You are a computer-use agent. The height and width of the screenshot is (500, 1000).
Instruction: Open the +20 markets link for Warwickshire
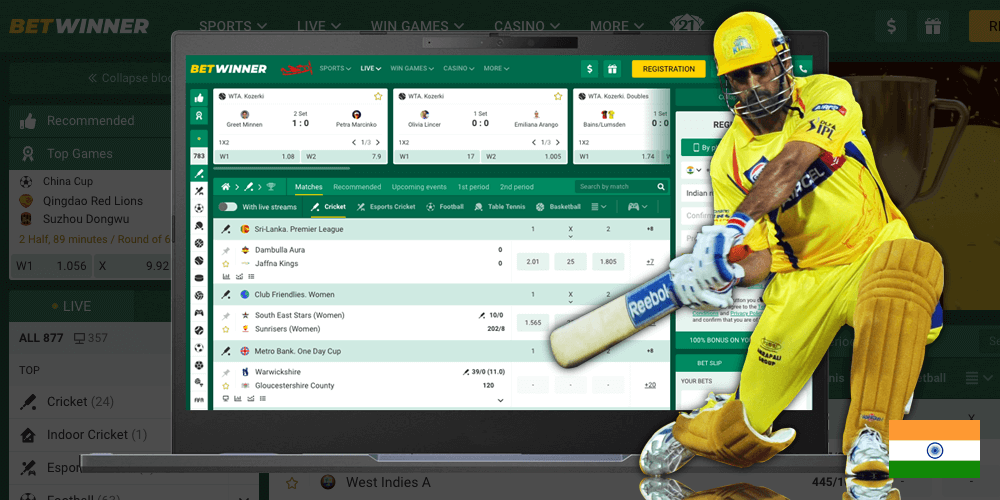[x=650, y=385]
